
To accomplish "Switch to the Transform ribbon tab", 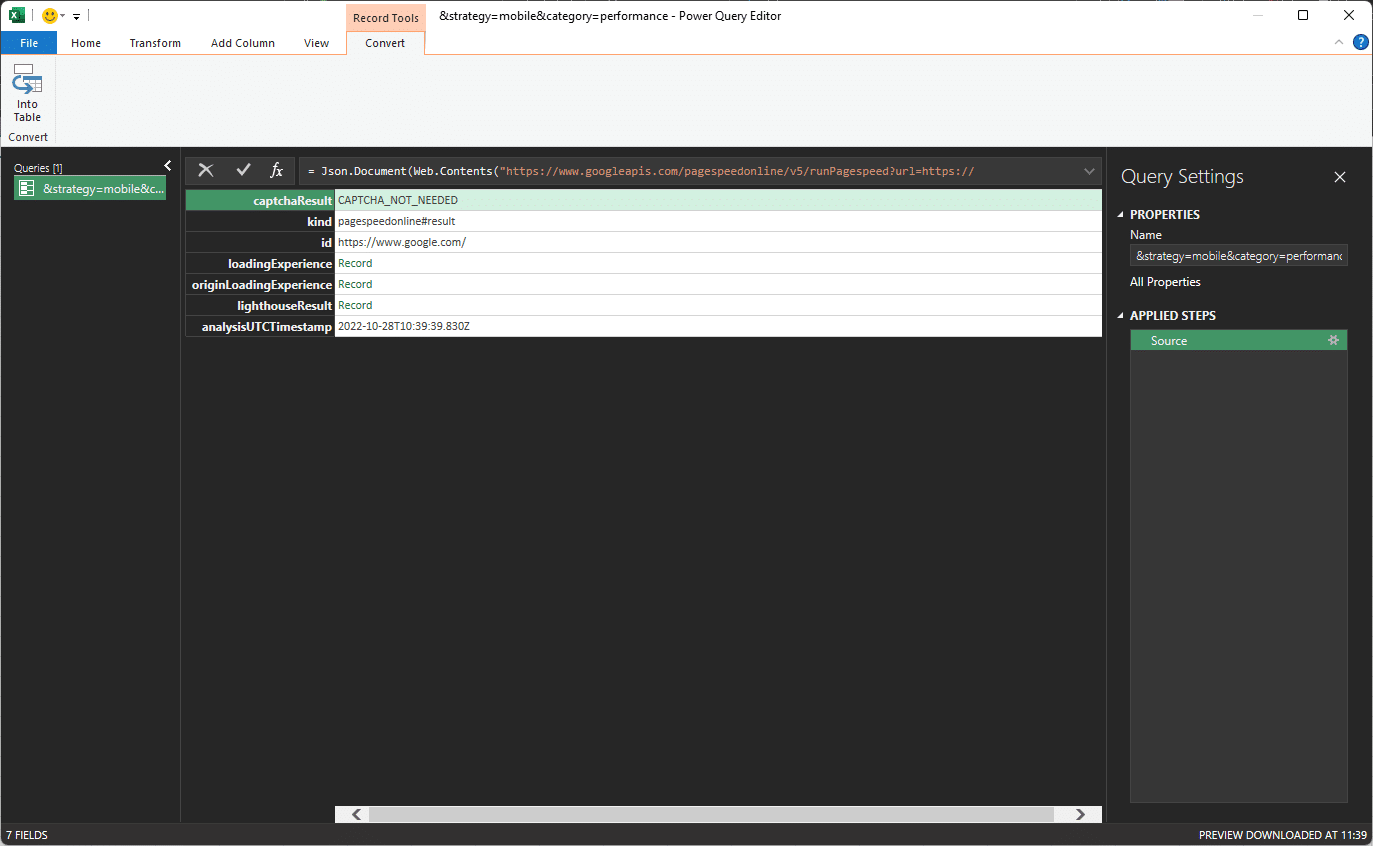I will pyautogui.click(x=155, y=43).
